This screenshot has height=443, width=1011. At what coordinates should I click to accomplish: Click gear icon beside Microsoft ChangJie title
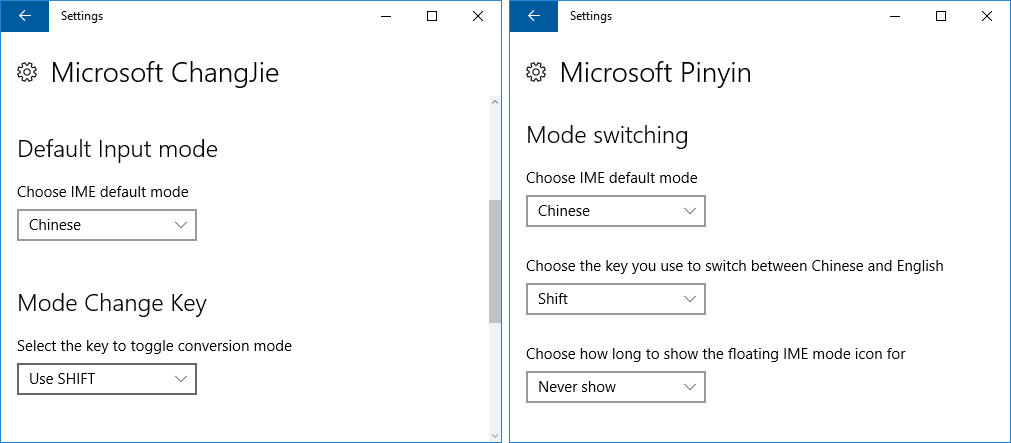point(26,73)
